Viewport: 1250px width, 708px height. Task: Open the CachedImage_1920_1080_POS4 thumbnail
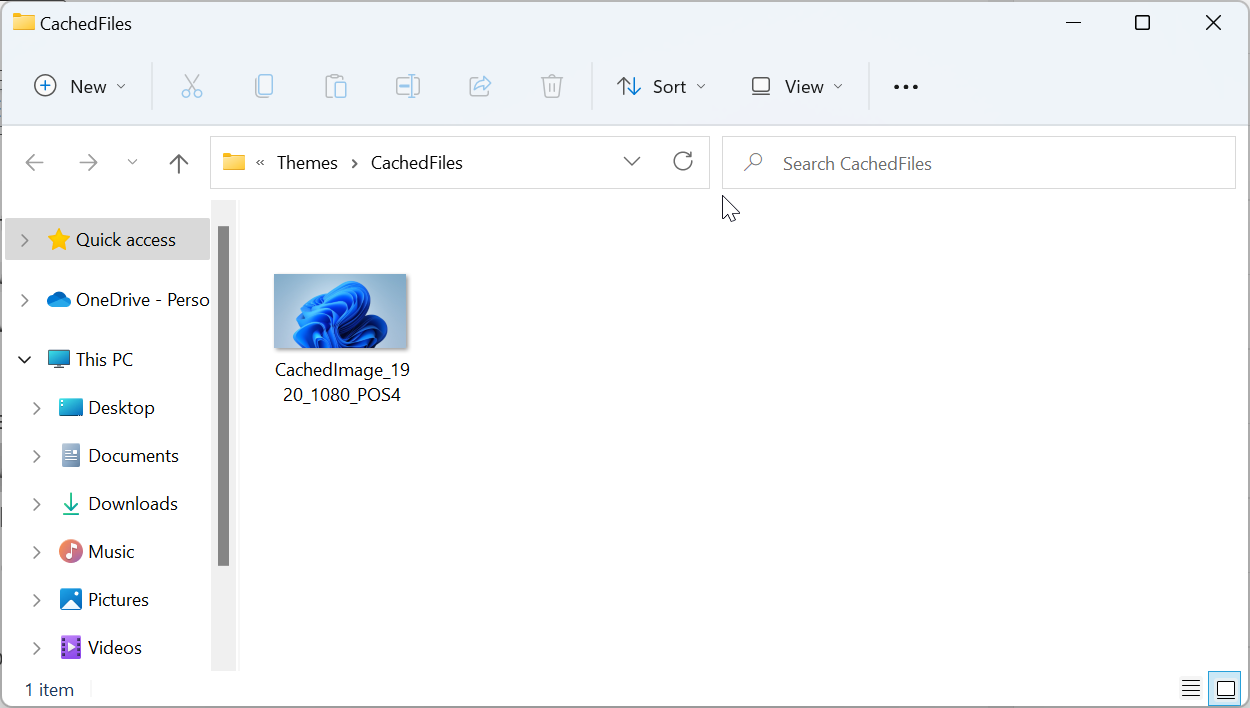340,311
